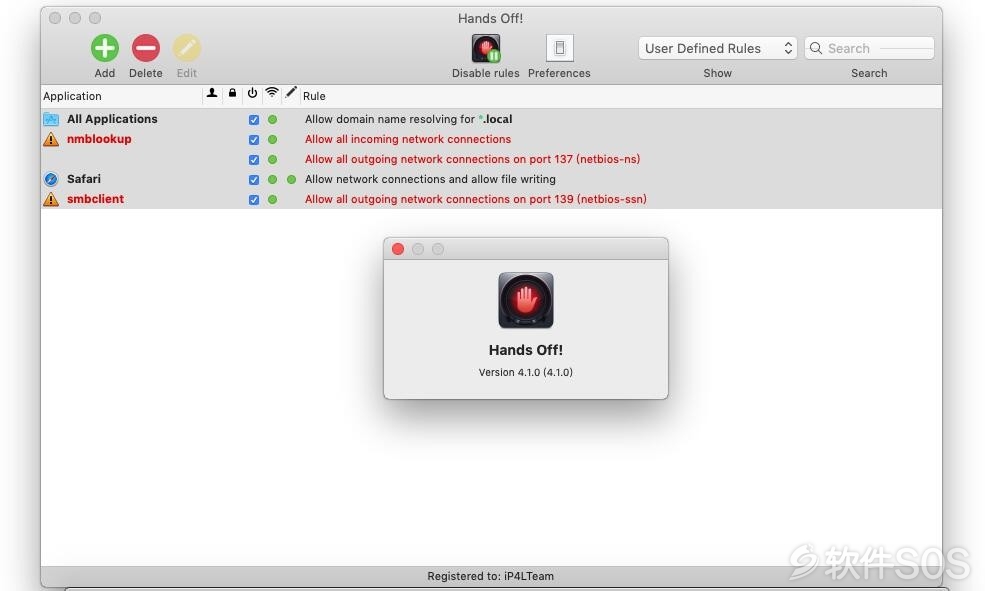Select 'Allow all incoming network connections' rule
The image size is (985, 591).
coord(408,139)
